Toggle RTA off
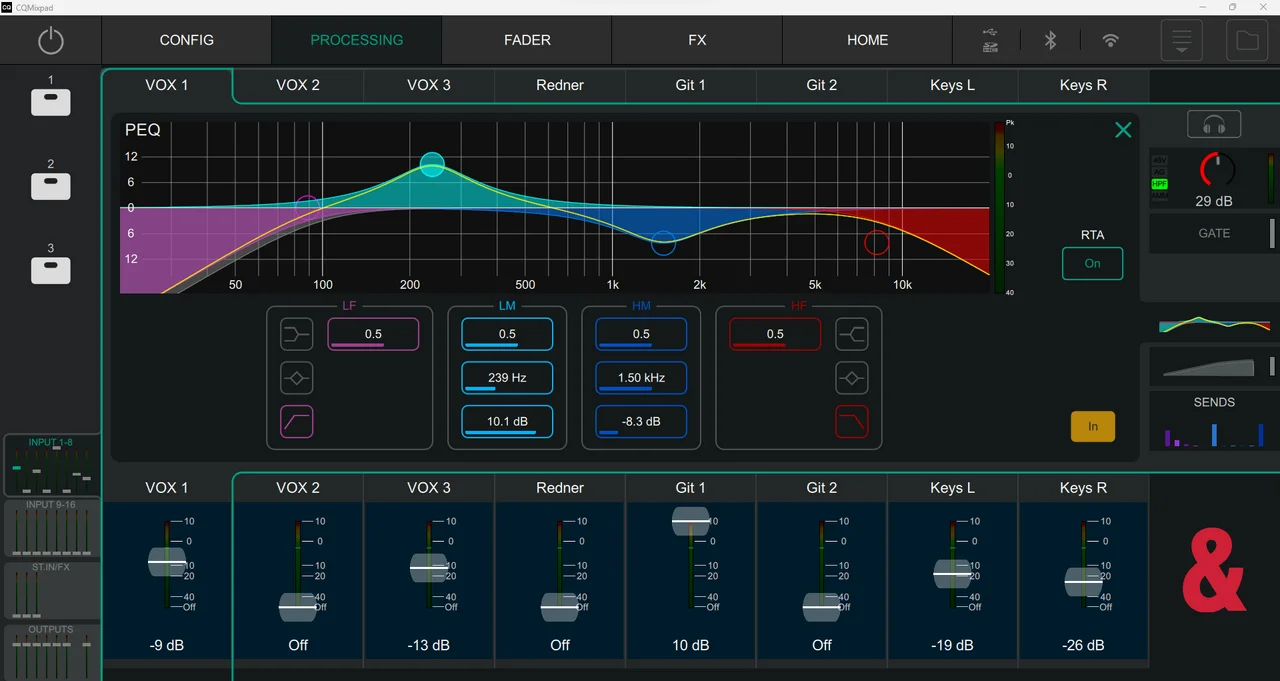 click(x=1092, y=264)
